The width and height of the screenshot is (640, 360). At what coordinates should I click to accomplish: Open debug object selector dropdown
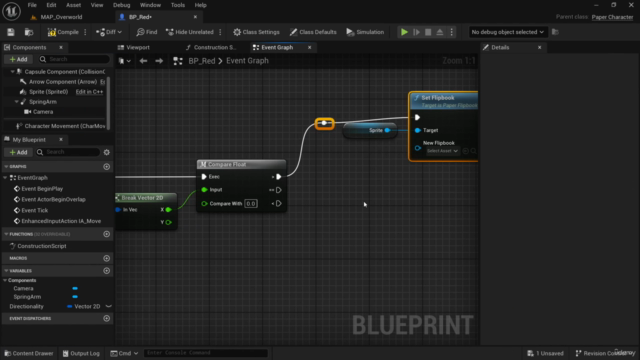point(507,32)
